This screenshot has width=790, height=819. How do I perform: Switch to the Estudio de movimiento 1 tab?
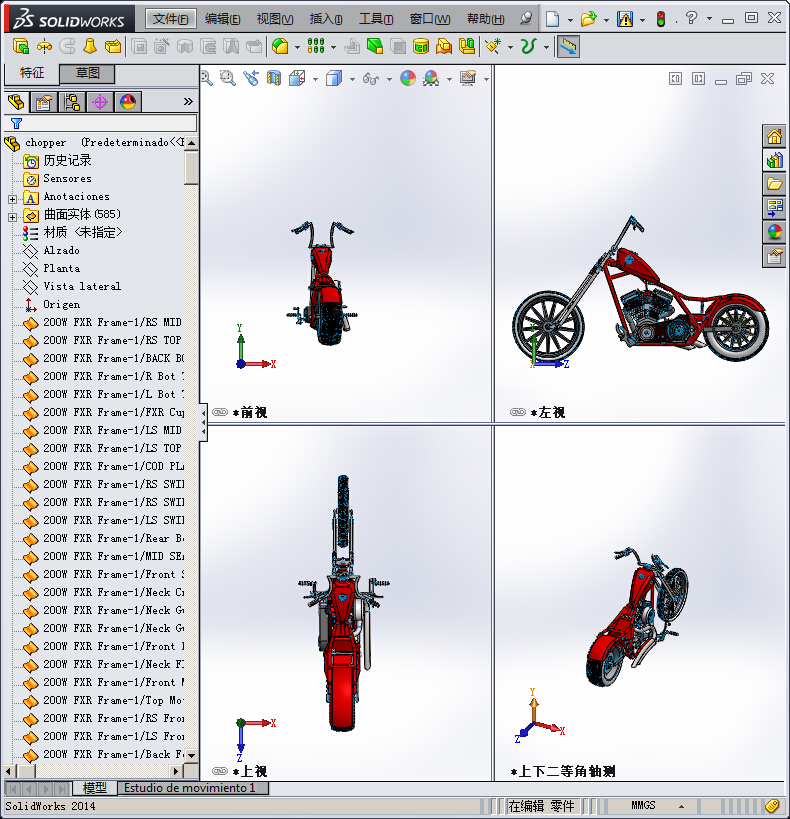190,788
